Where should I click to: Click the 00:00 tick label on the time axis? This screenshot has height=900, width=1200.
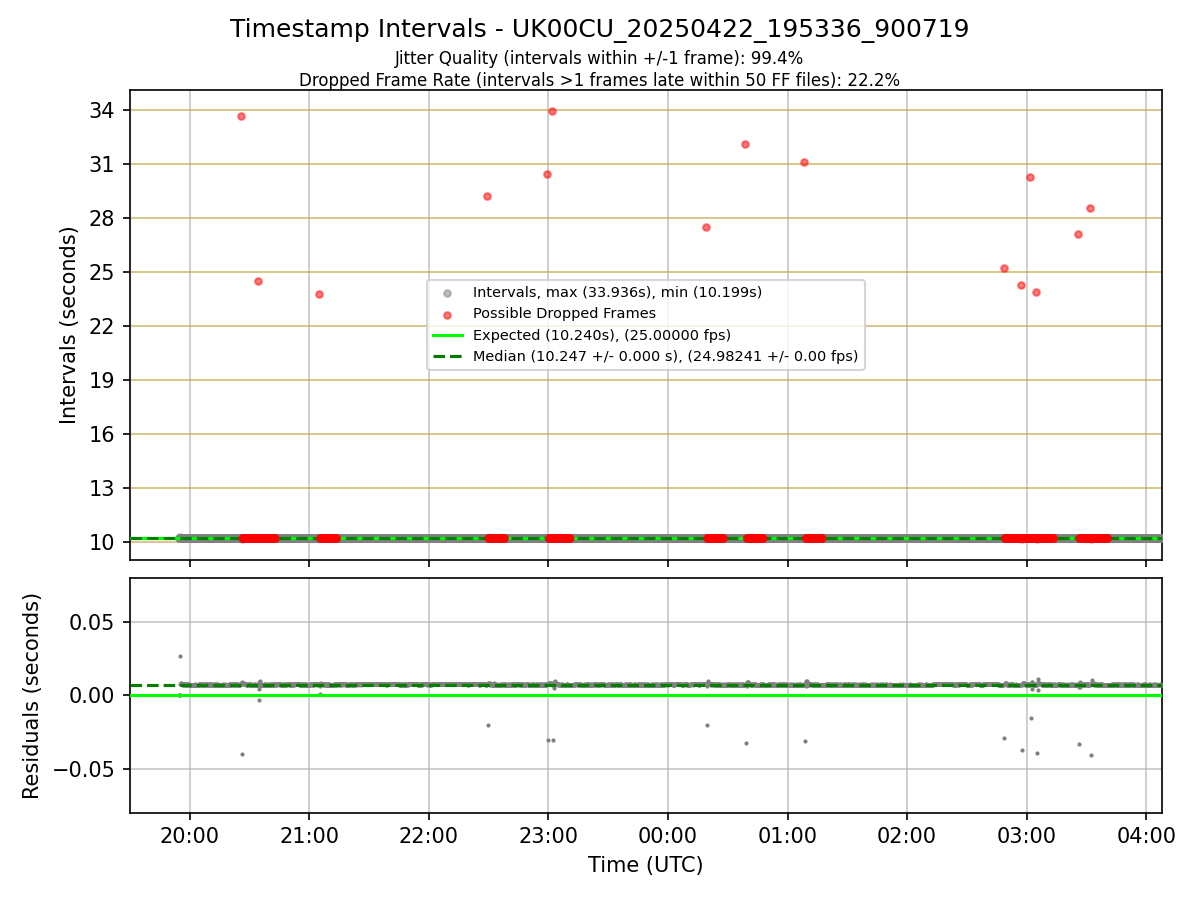668,836
